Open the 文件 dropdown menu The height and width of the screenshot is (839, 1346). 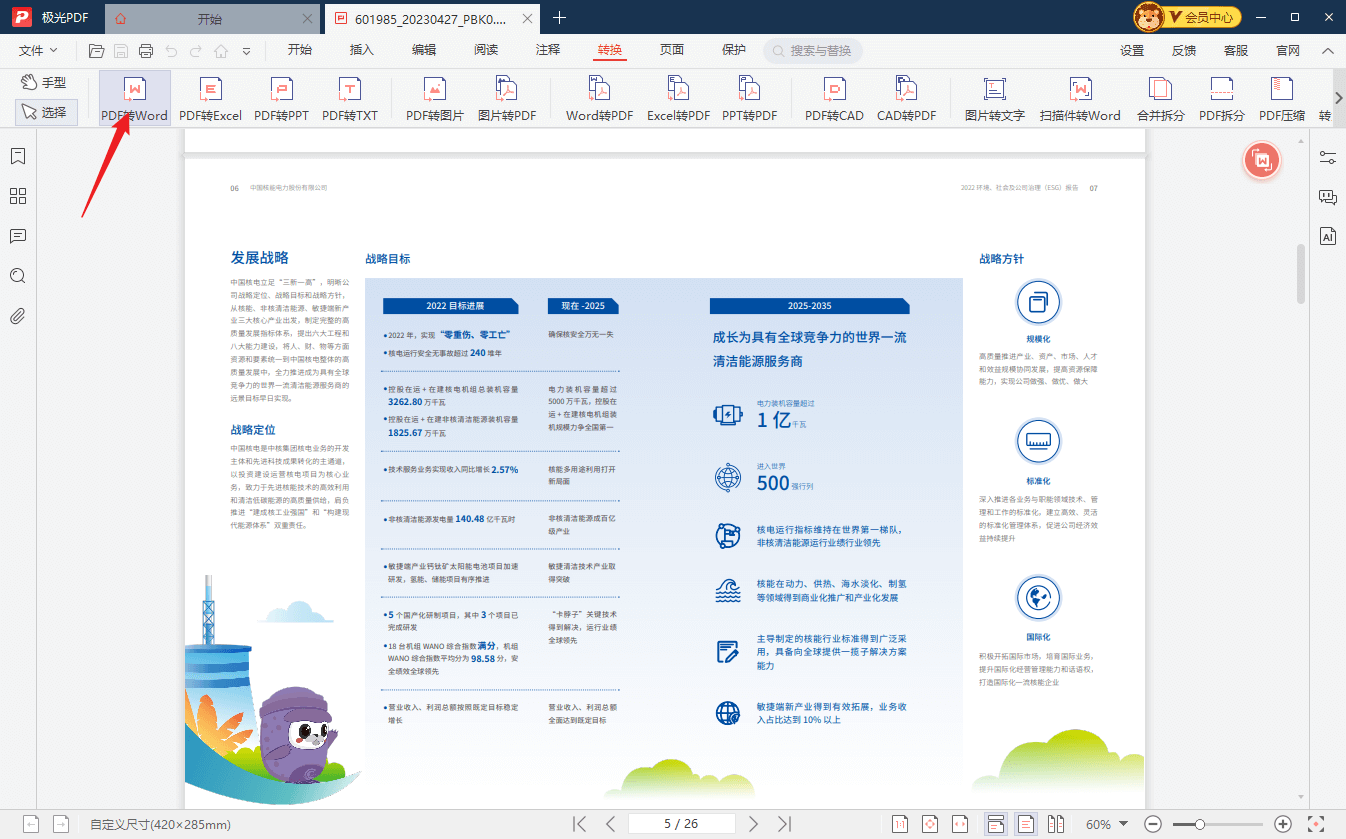coord(38,50)
